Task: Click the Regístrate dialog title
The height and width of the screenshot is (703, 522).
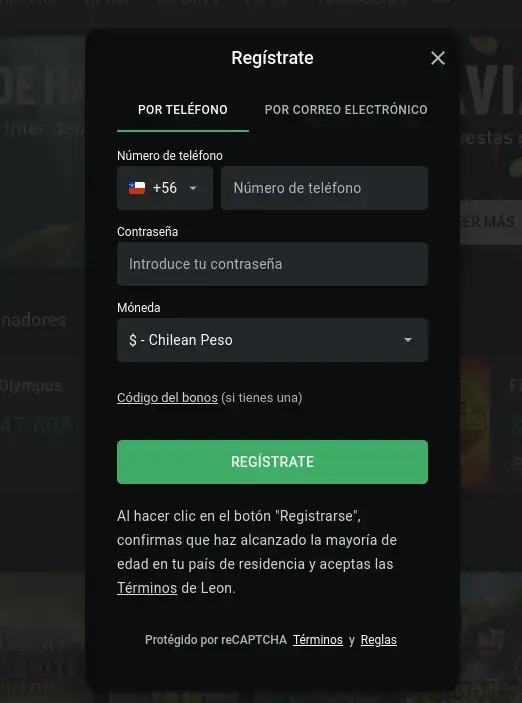Action: coord(272,58)
